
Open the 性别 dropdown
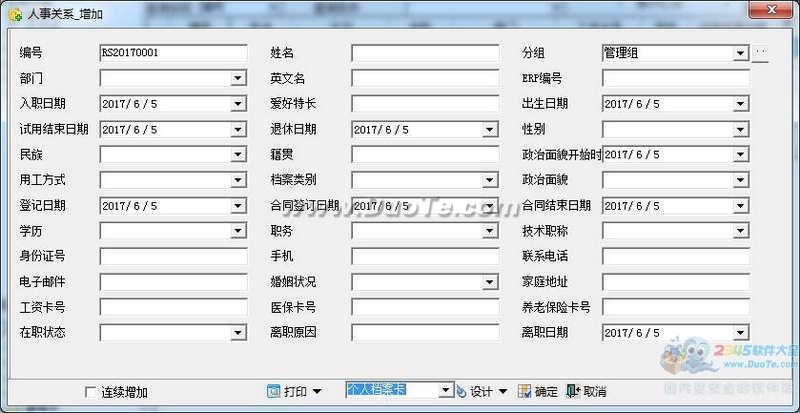[x=740, y=129]
